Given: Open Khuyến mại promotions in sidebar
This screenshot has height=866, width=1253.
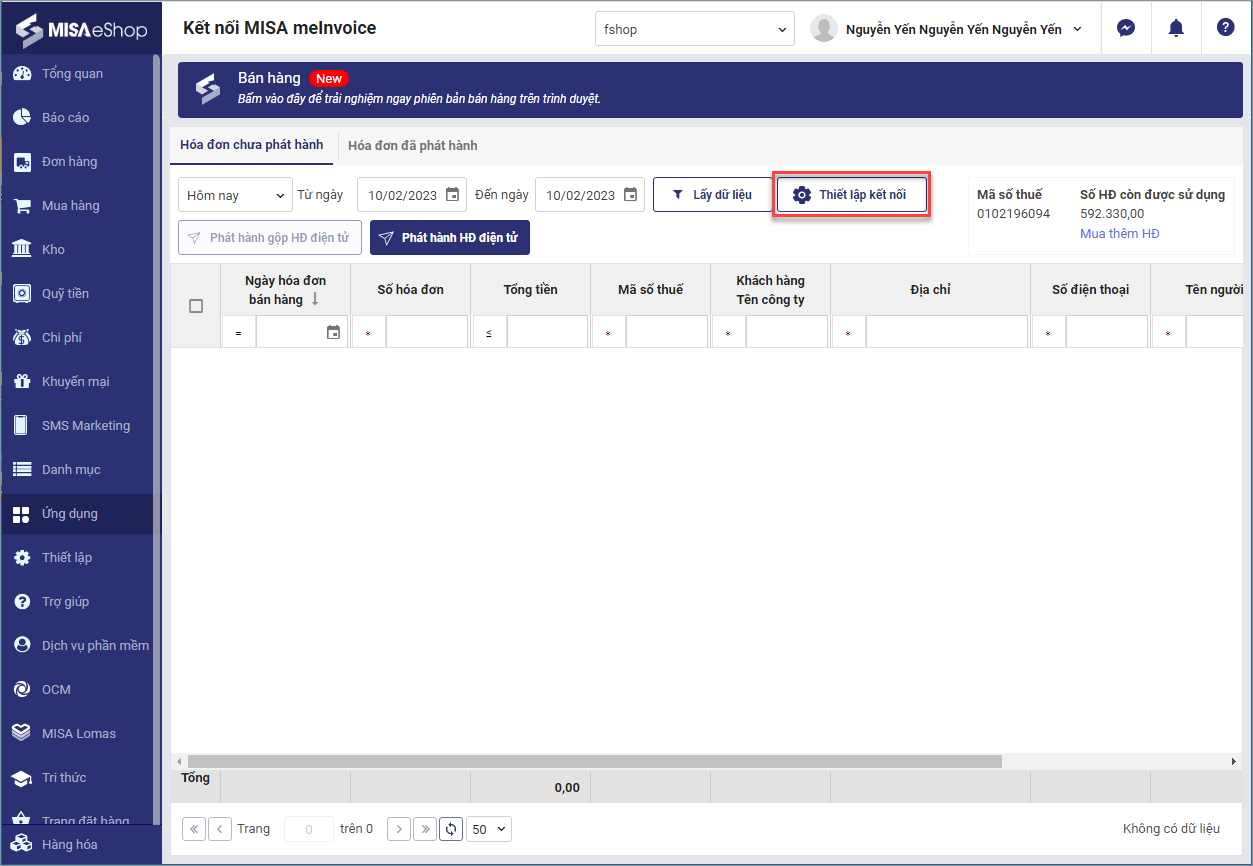Looking at the screenshot, I should pyautogui.click(x=76, y=382).
